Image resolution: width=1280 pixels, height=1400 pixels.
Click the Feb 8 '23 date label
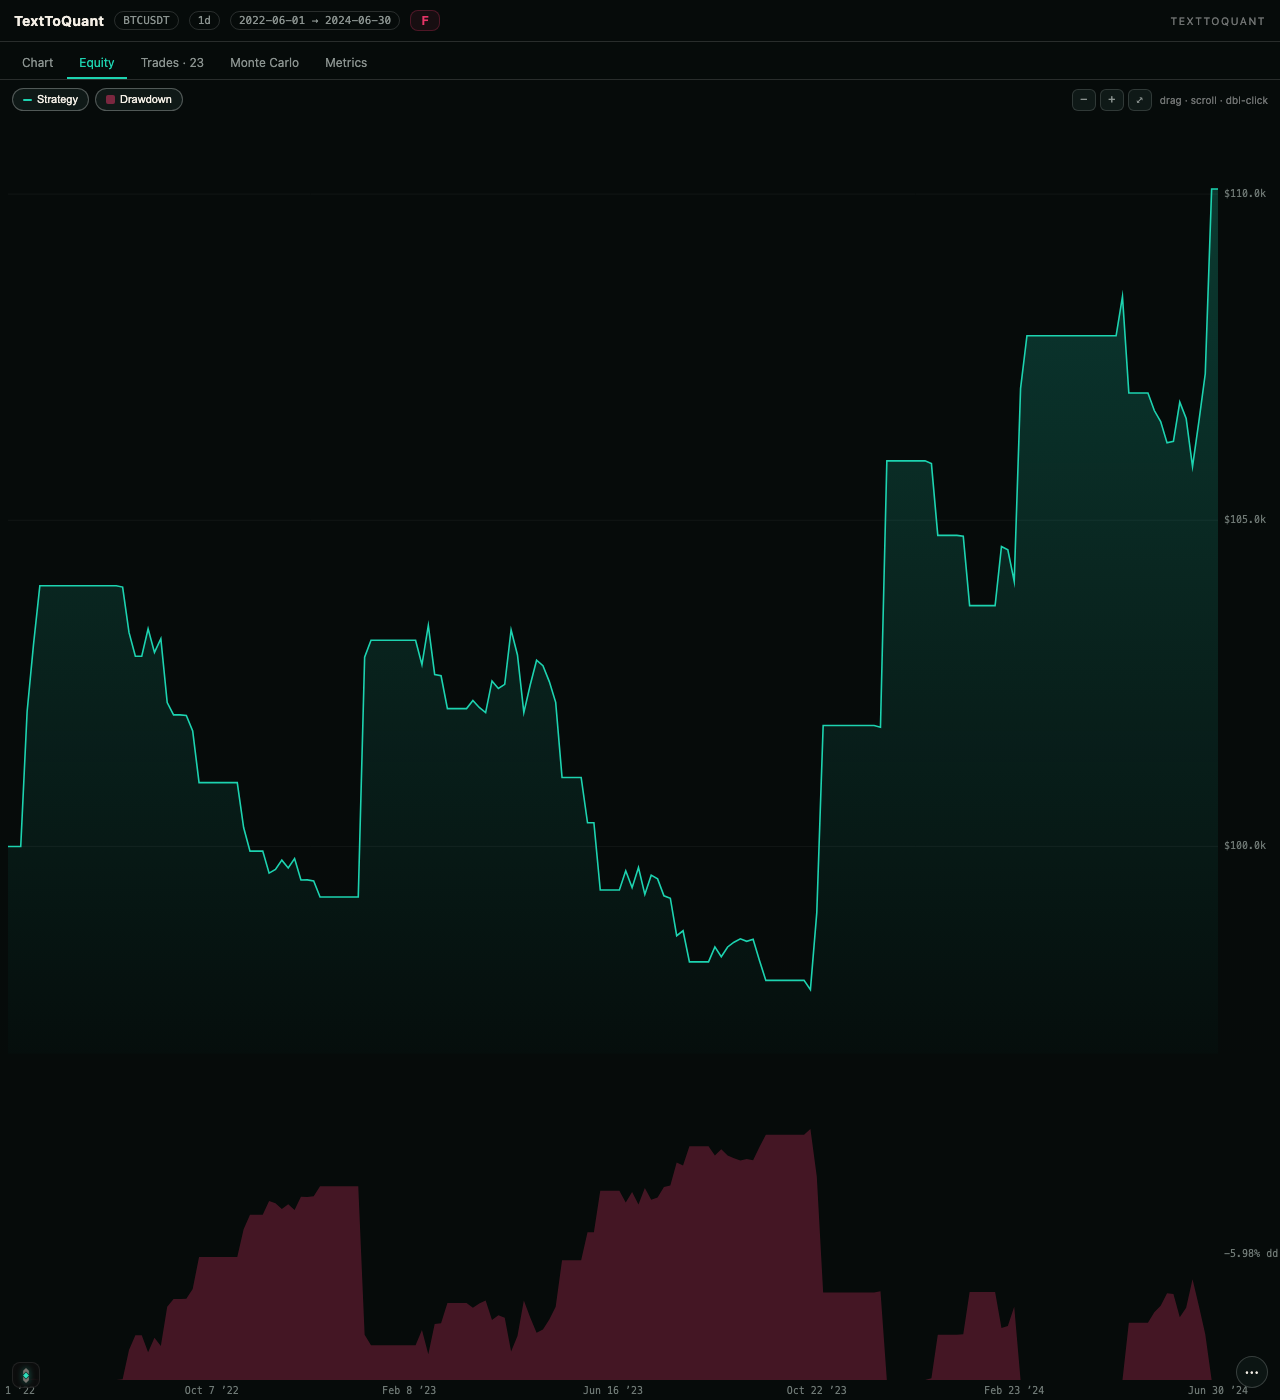pos(409,1391)
